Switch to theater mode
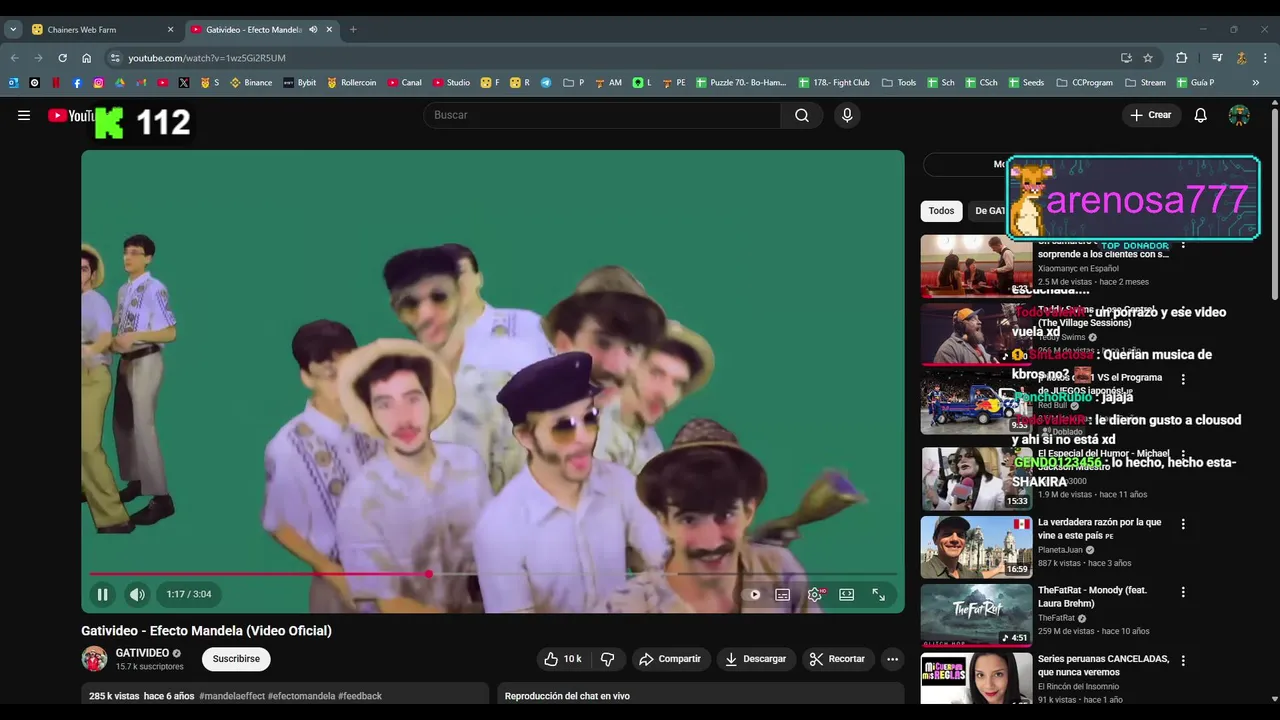 [847, 594]
